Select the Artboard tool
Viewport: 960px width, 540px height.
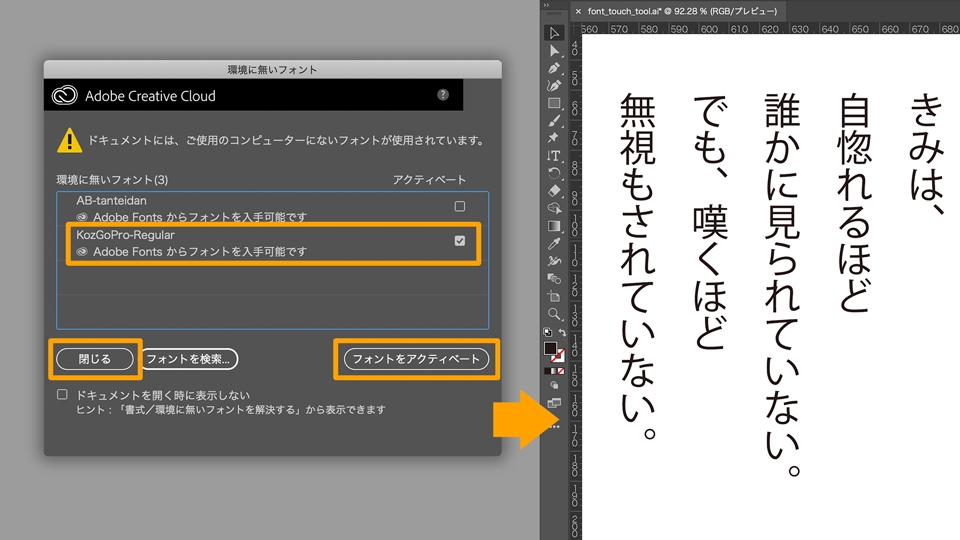click(x=554, y=297)
